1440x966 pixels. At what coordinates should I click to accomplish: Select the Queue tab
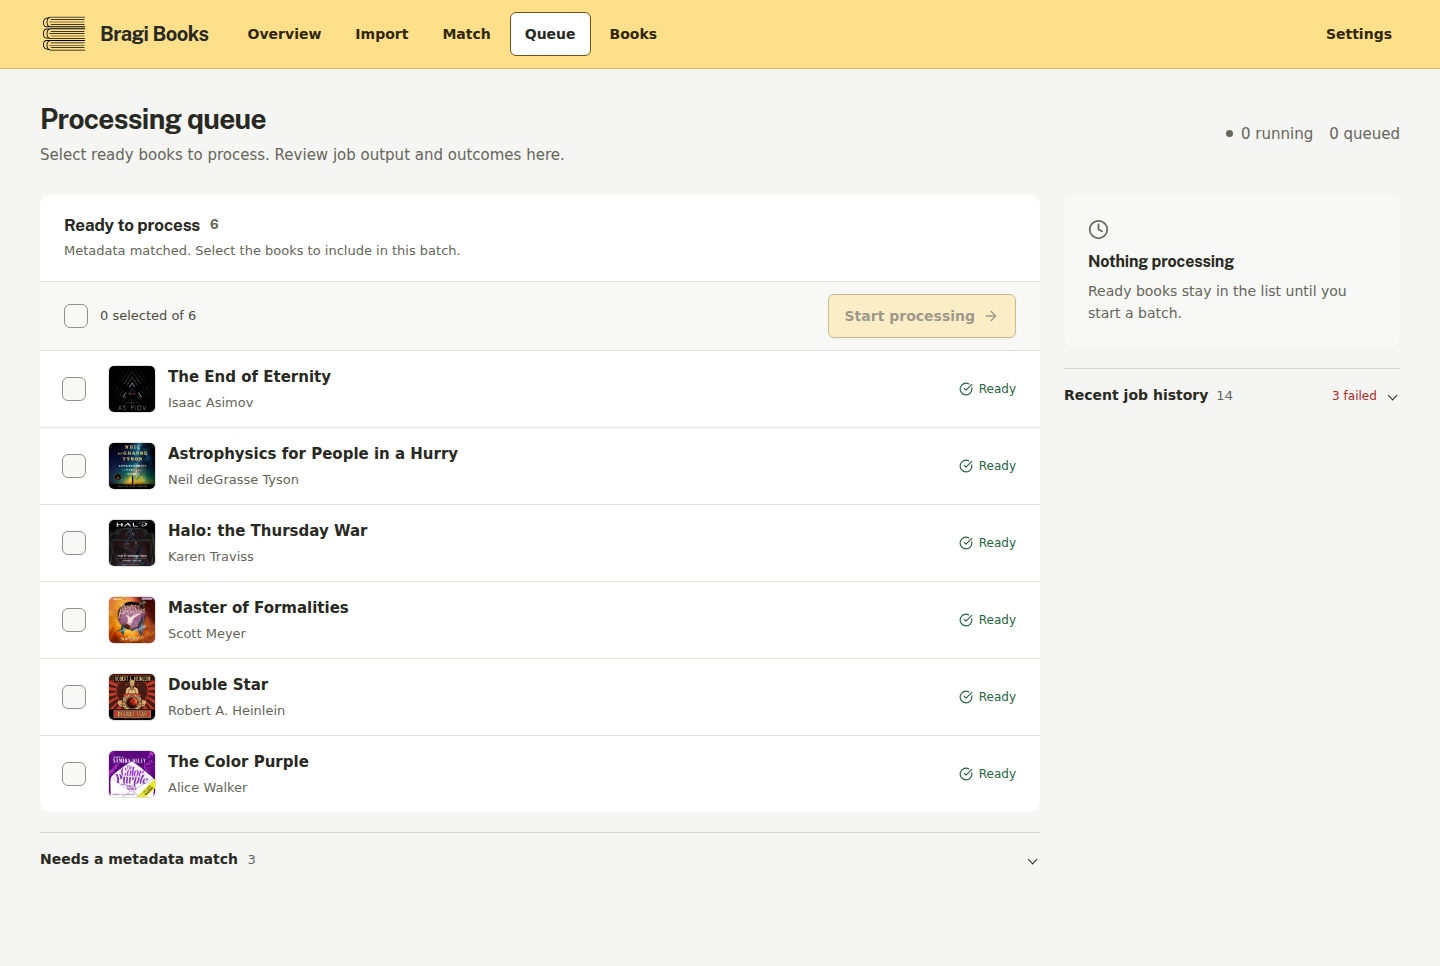pyautogui.click(x=550, y=34)
